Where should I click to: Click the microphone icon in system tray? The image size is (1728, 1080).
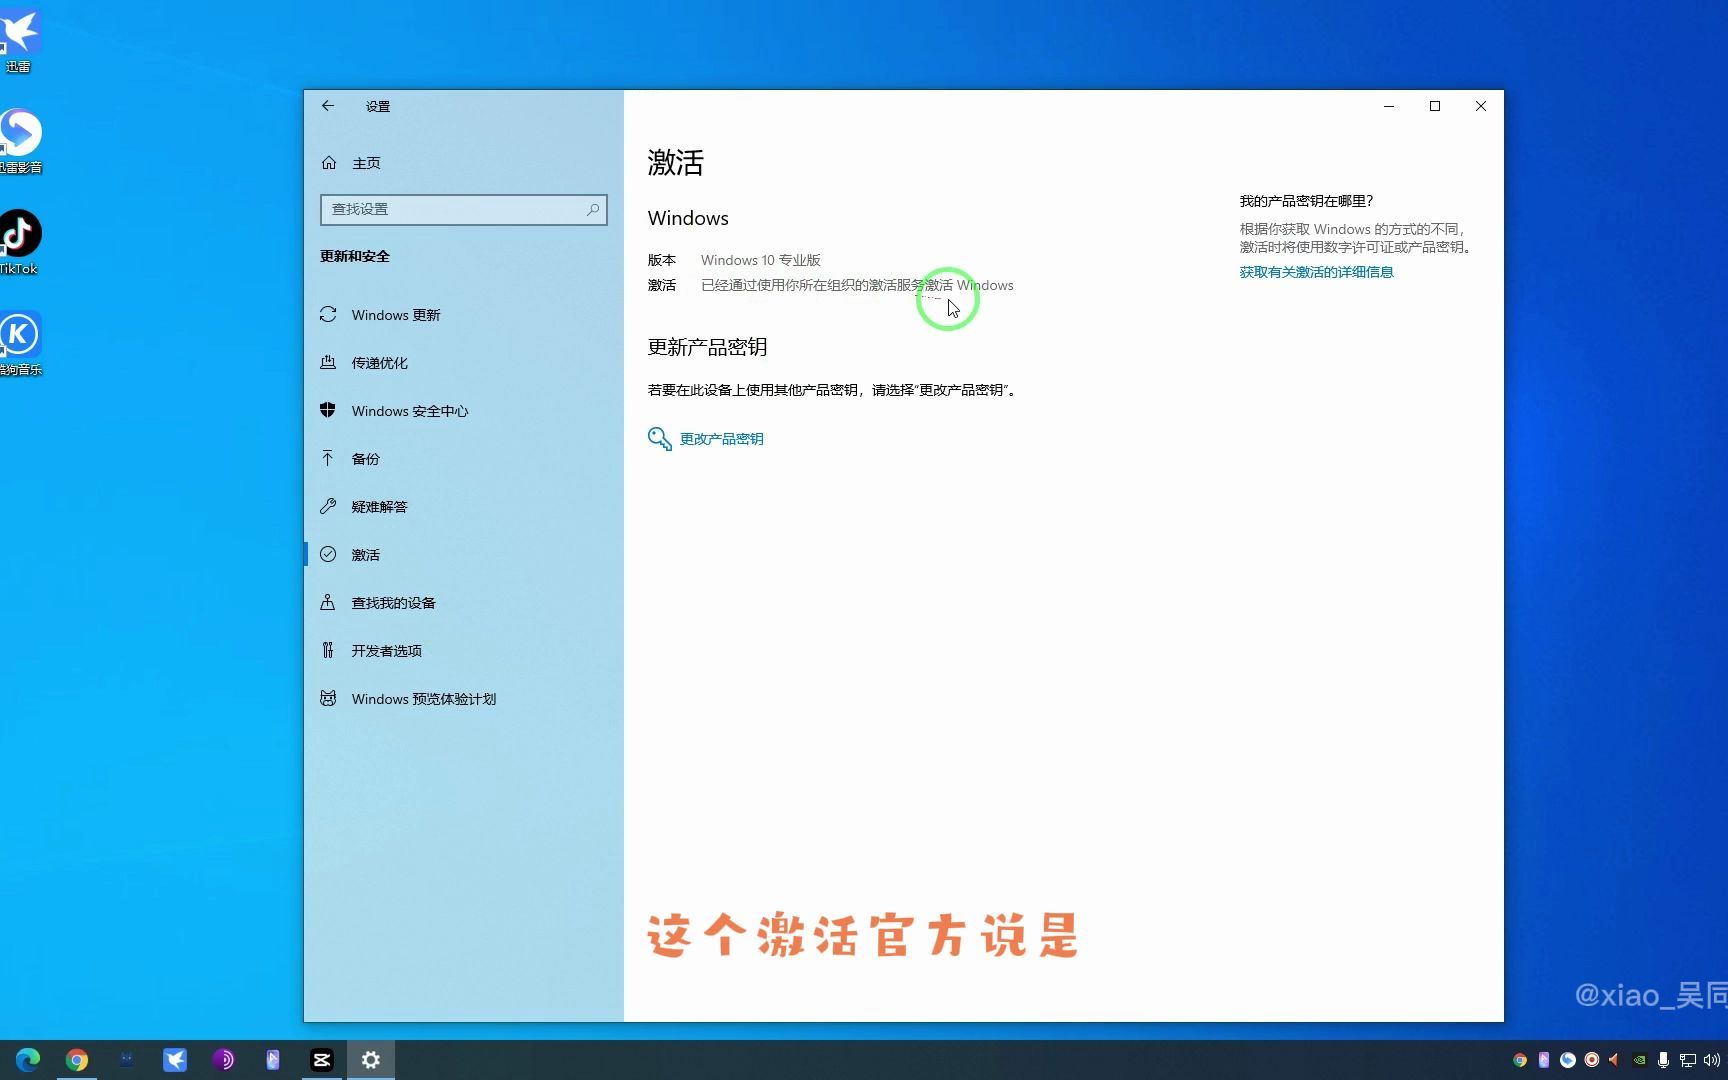1663,1060
